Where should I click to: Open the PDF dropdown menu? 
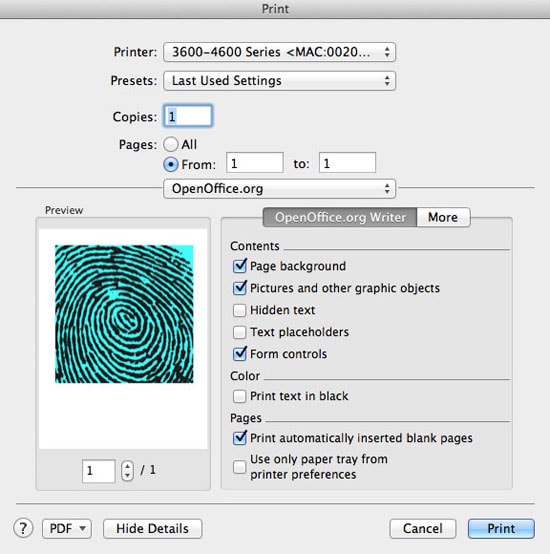67,529
